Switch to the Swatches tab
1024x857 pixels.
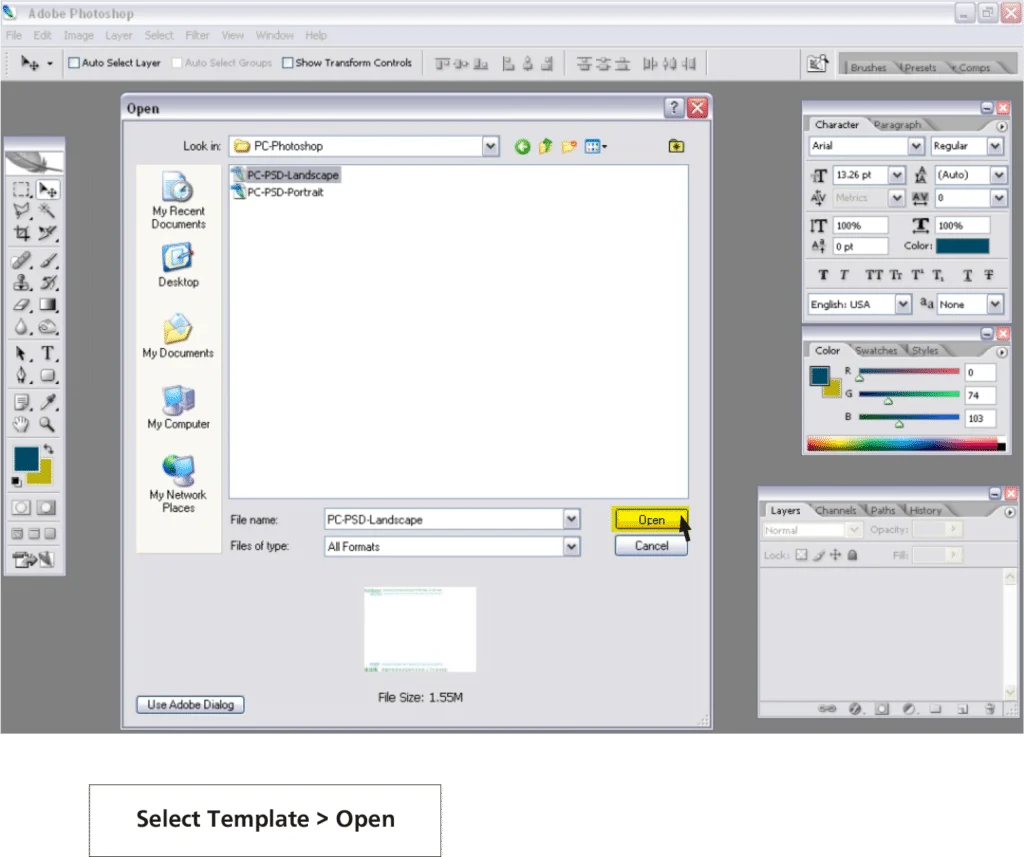pyautogui.click(x=876, y=351)
